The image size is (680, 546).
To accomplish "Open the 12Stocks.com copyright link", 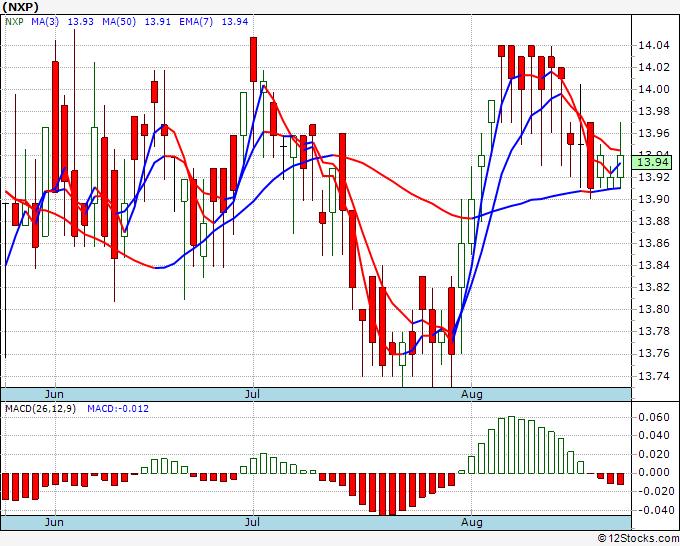I will (x=638, y=539).
